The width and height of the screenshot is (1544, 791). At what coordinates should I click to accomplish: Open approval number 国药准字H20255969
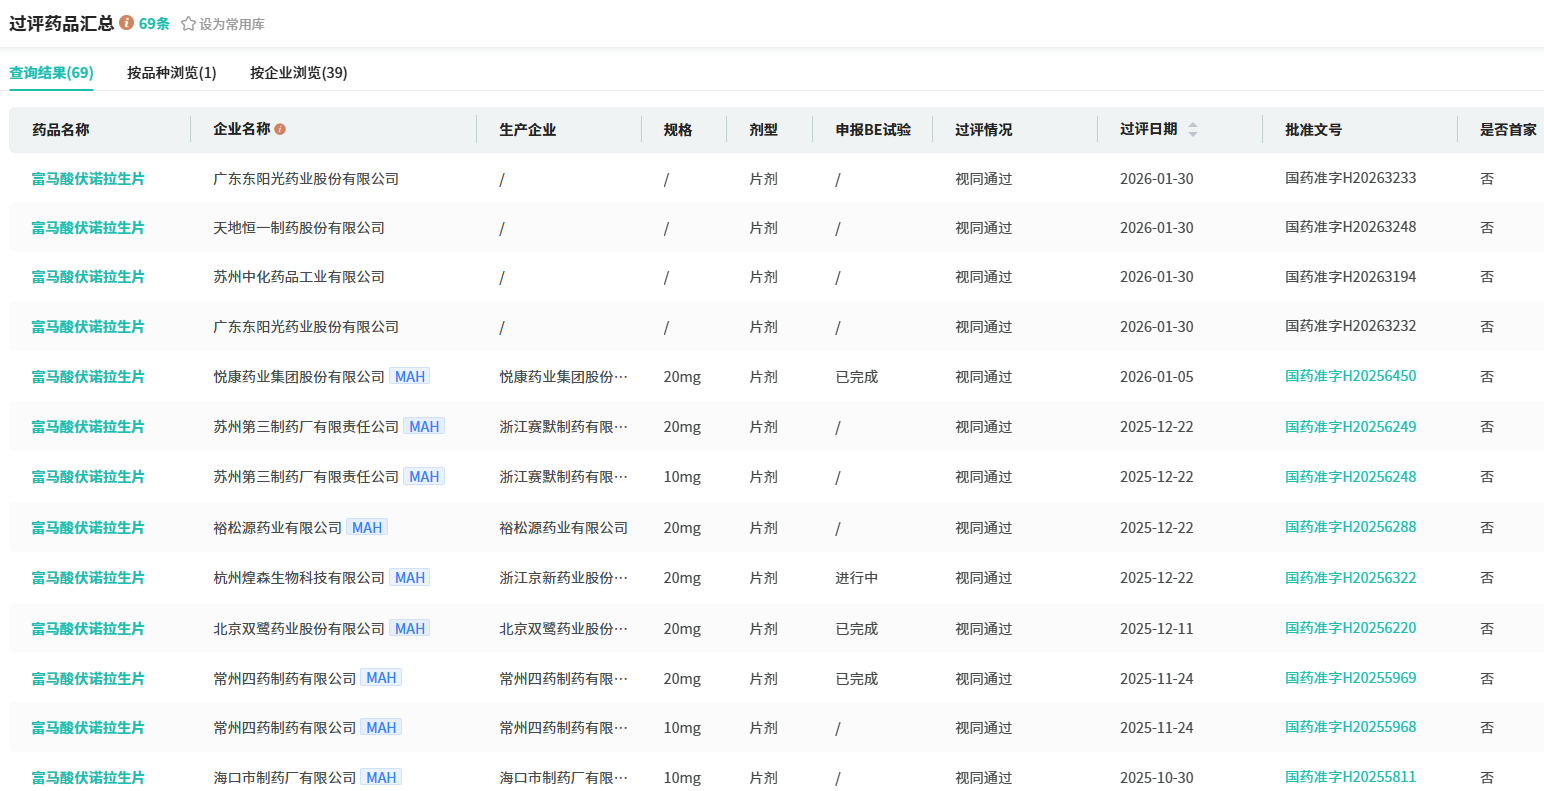tap(1350, 678)
